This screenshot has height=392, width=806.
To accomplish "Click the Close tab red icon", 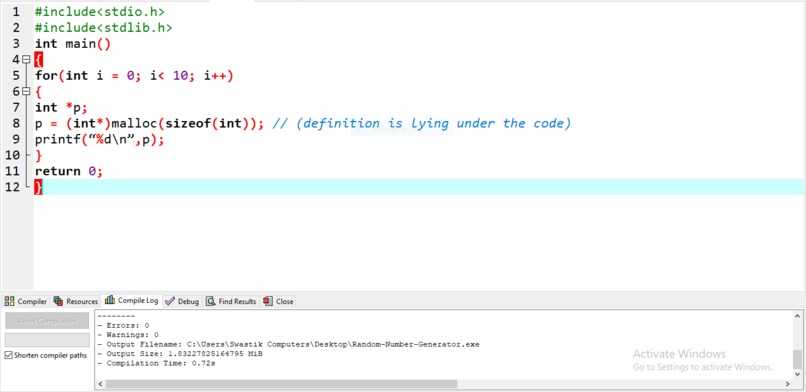I will pos(268,302).
